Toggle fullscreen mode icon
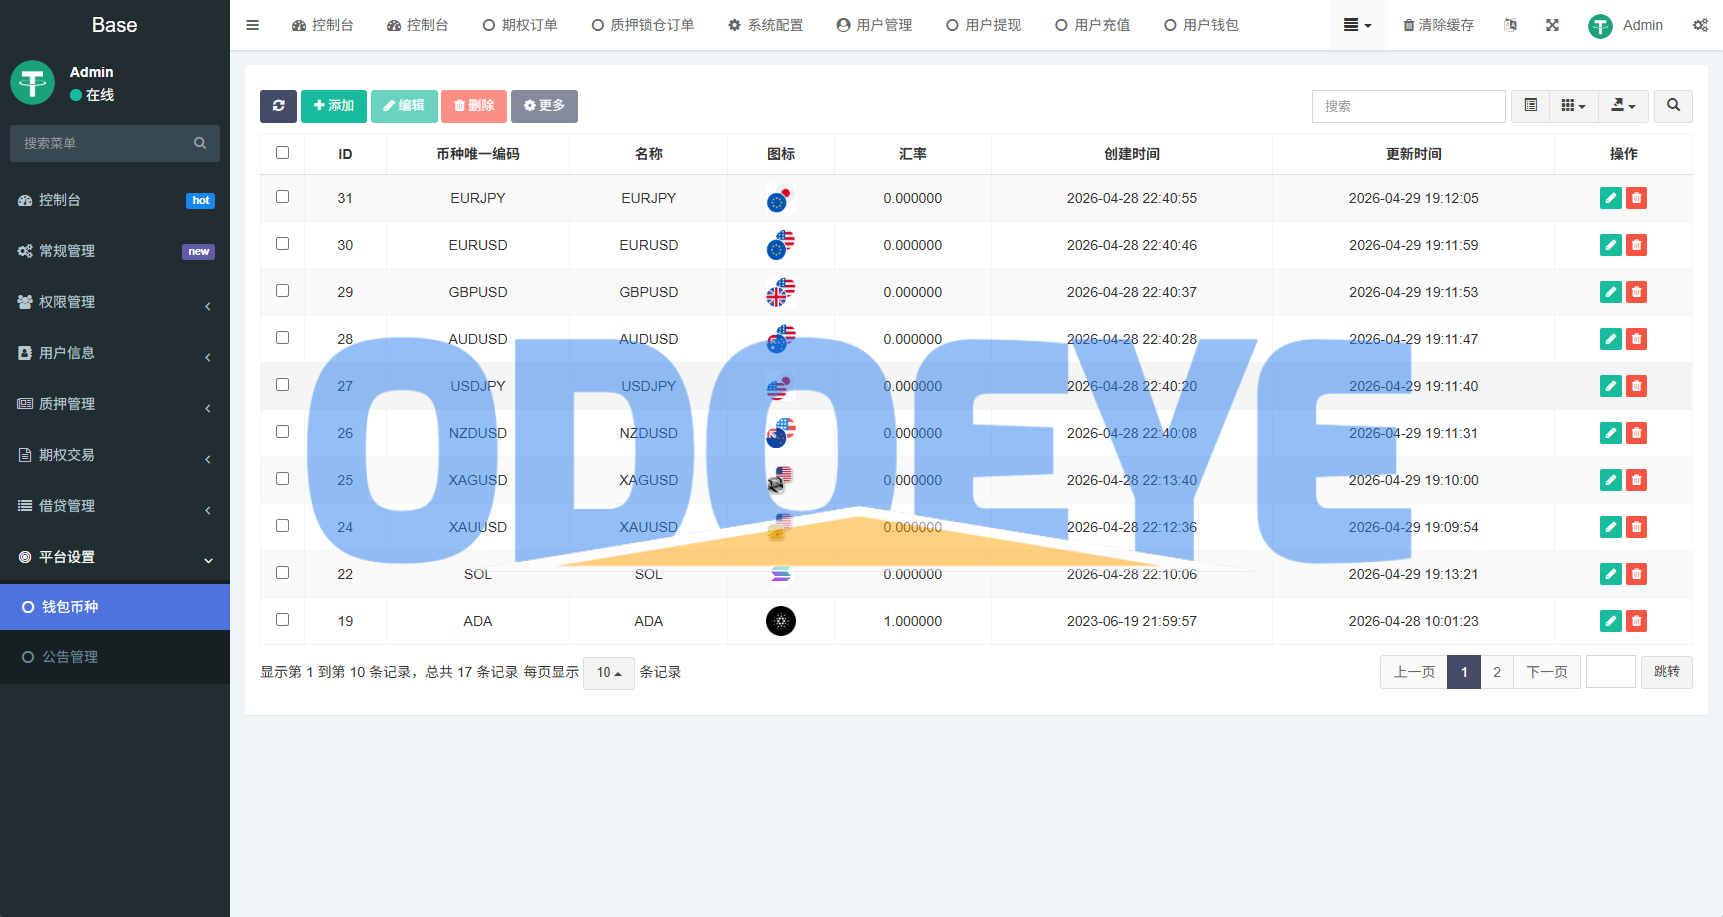 pyautogui.click(x=1552, y=25)
